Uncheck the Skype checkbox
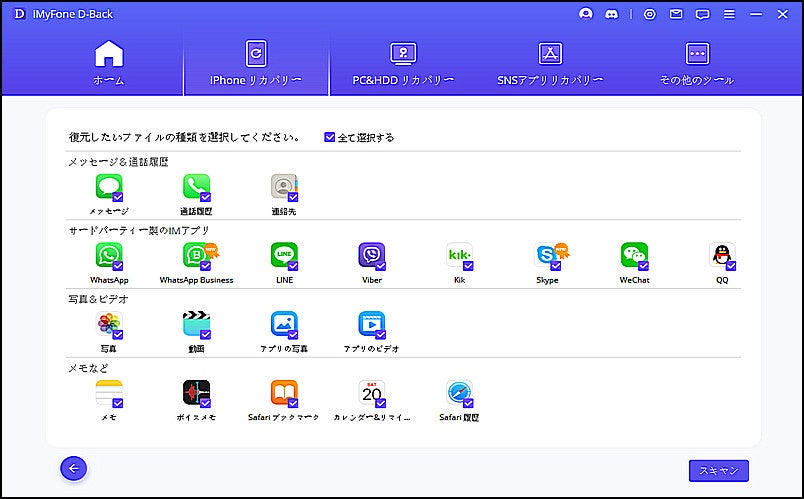 coord(555,266)
